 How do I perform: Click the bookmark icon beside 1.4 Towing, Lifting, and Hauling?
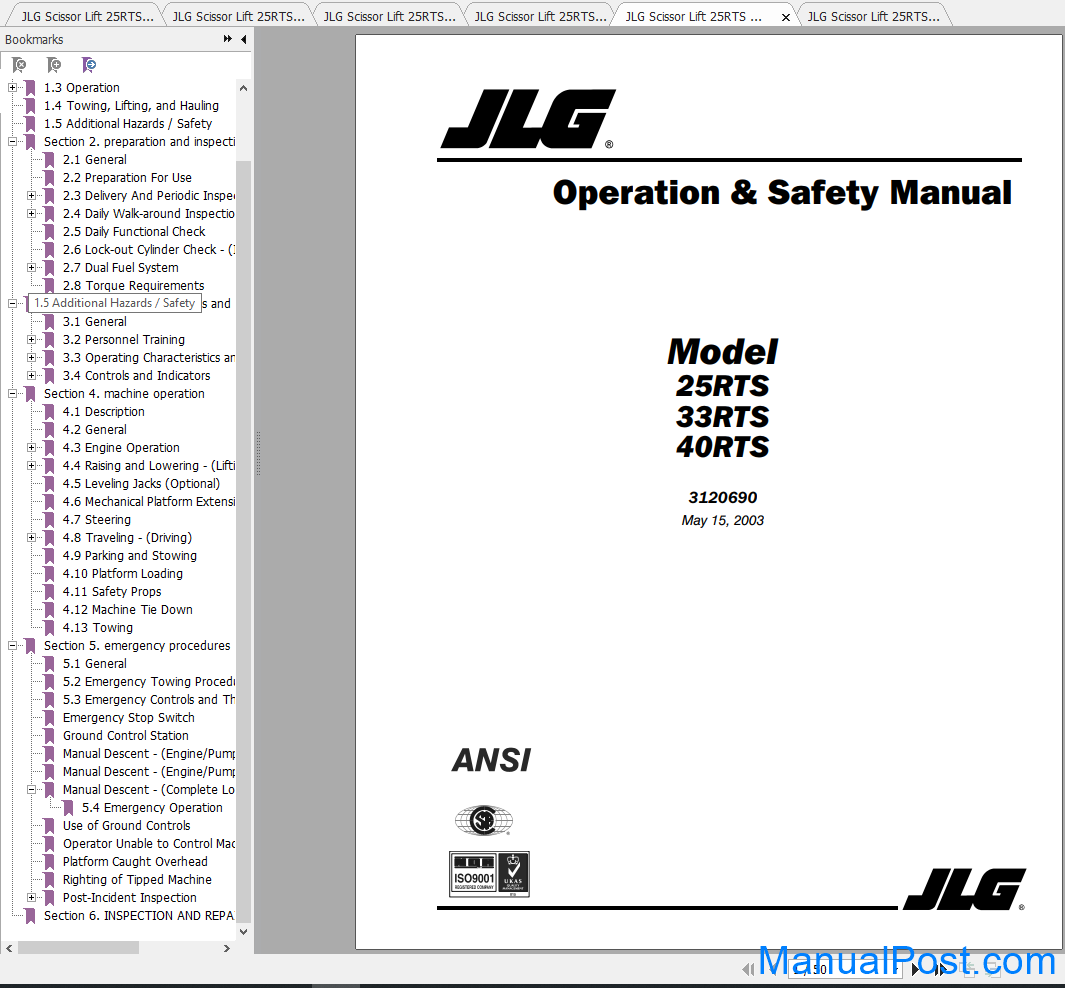pyautogui.click(x=30, y=106)
